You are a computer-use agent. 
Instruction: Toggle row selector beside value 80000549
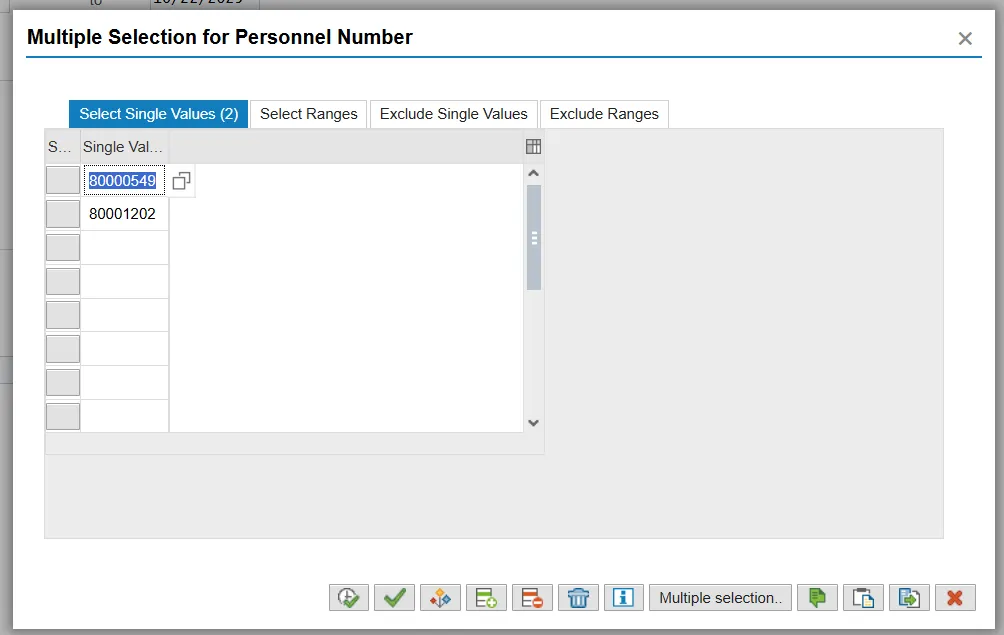tap(63, 181)
